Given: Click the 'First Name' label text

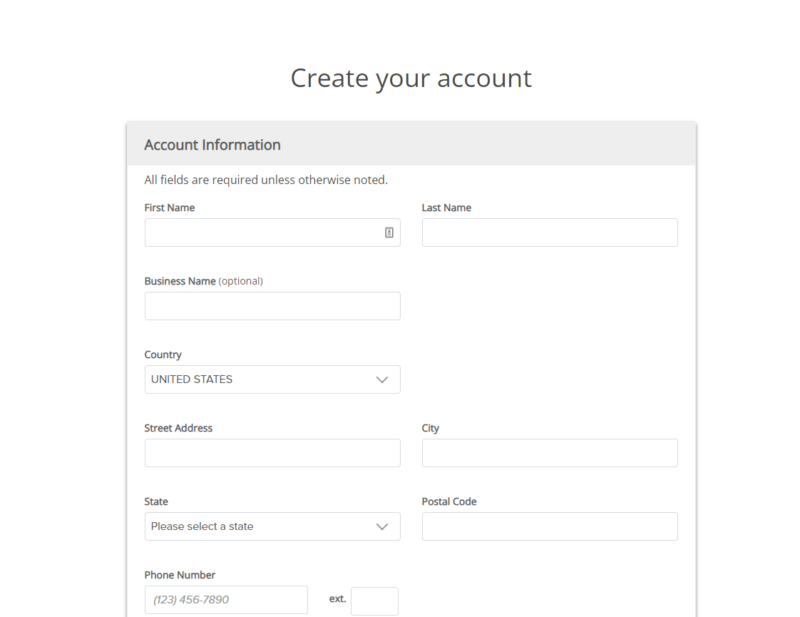Looking at the screenshot, I should pos(170,208).
